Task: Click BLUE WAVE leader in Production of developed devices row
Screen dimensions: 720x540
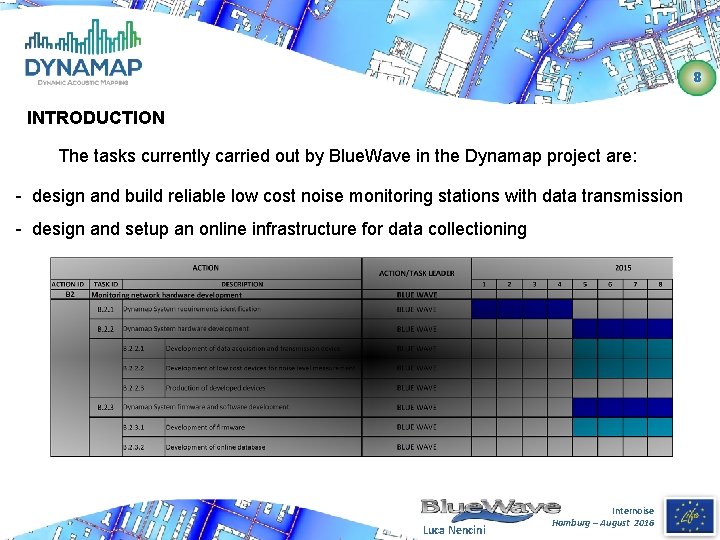Action: 416,388
